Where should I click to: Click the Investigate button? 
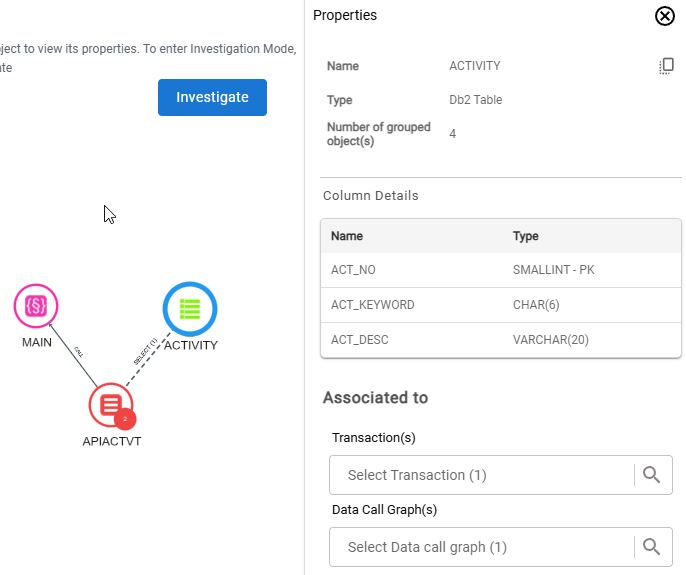(x=212, y=97)
